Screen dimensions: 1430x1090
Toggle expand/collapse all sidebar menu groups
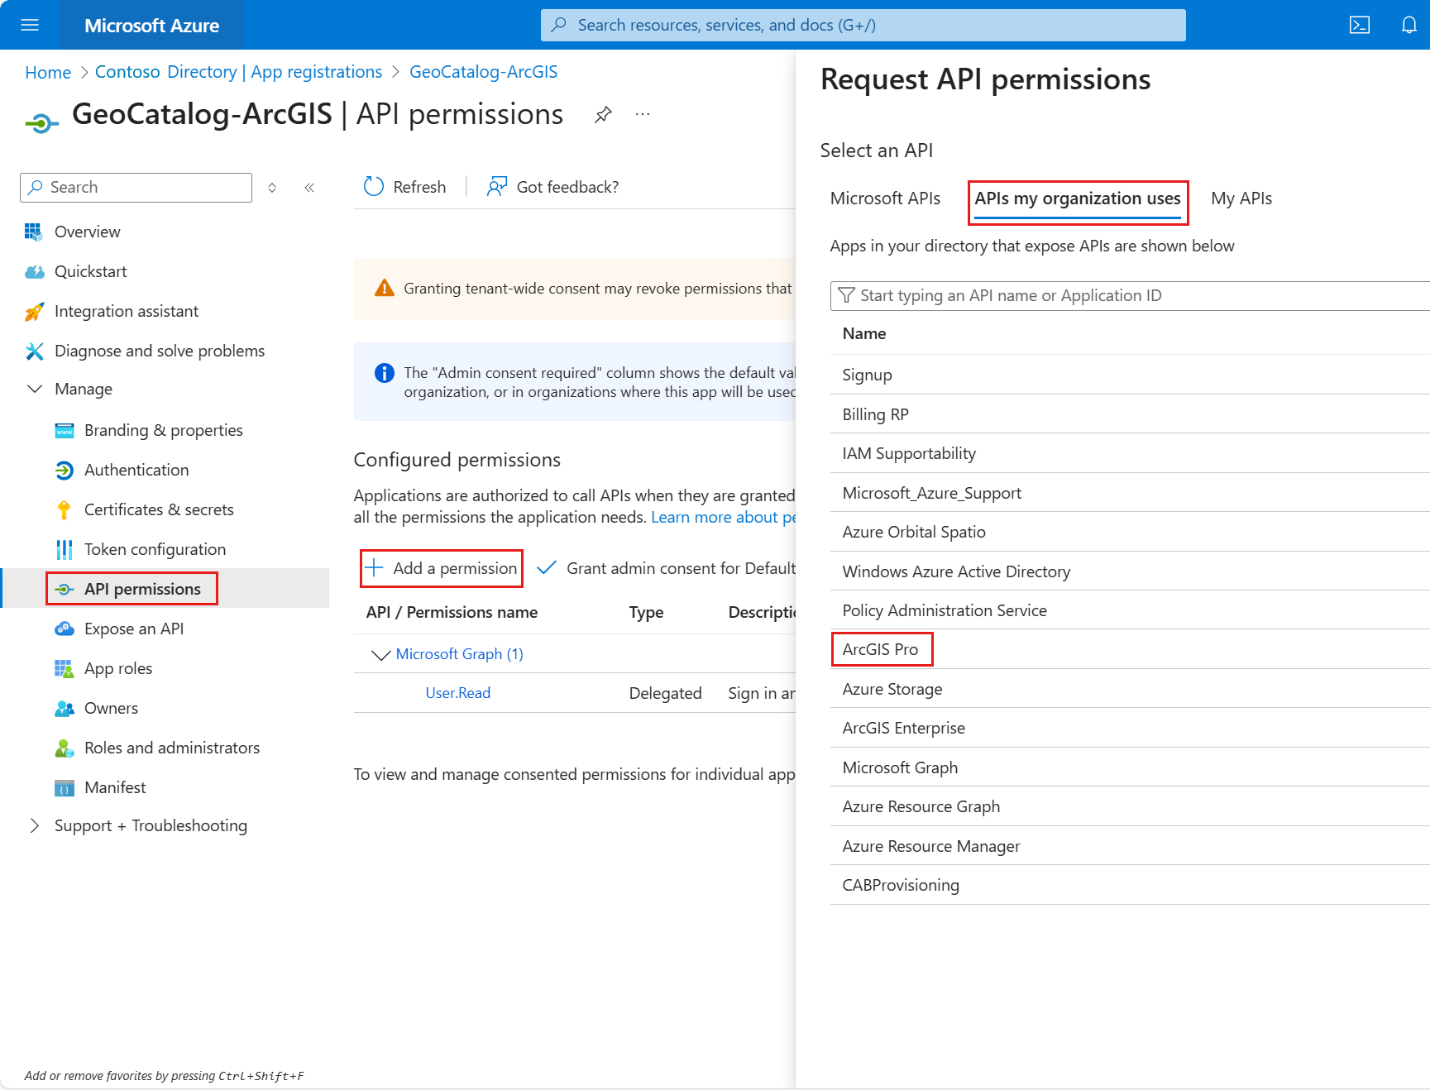pyautogui.click(x=272, y=187)
